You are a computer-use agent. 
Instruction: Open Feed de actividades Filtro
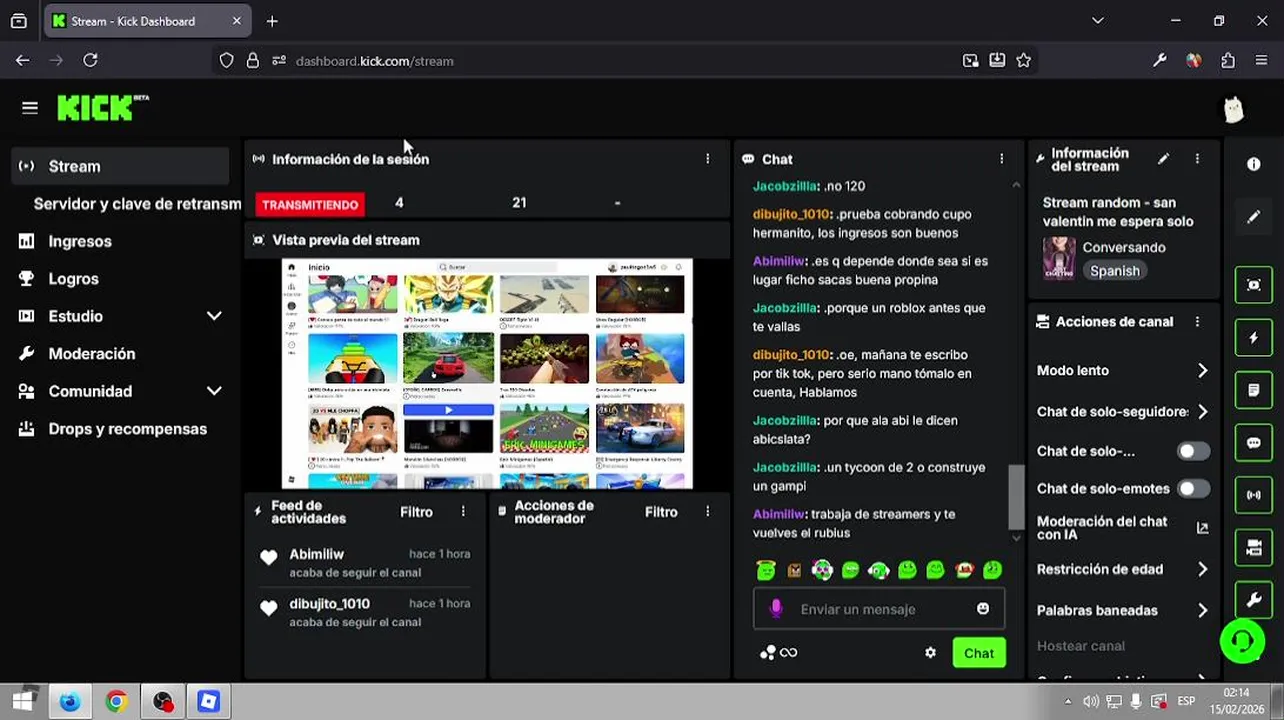tap(417, 512)
